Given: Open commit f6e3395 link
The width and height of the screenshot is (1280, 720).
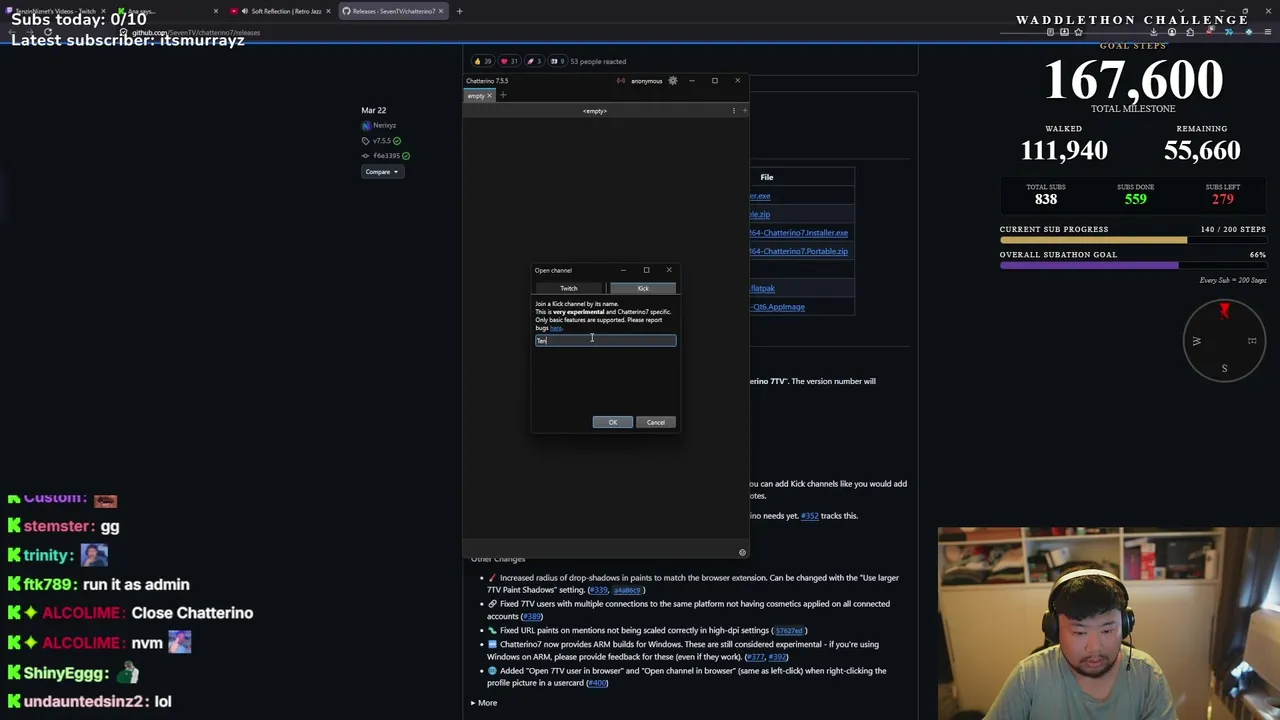Looking at the screenshot, I should click(386, 156).
